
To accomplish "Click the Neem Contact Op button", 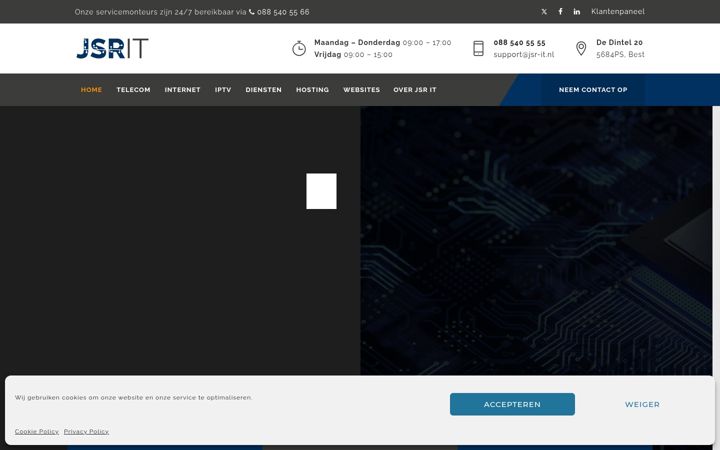I will pyautogui.click(x=593, y=90).
